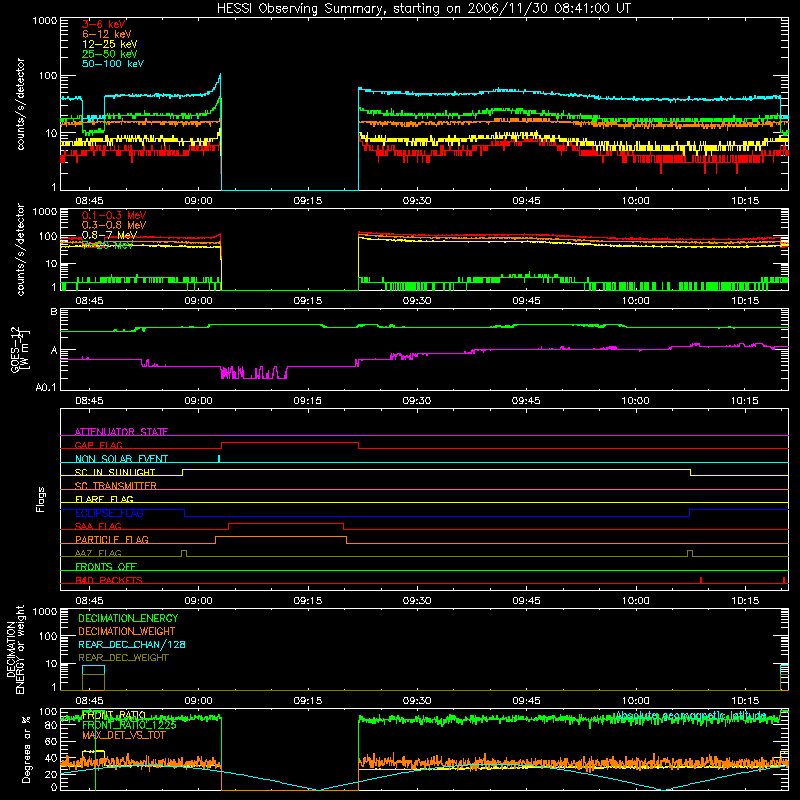Screen dimensions: 800x800
Task: Select the MAX_DET_VS_TOT legend label
Action: coord(123,735)
